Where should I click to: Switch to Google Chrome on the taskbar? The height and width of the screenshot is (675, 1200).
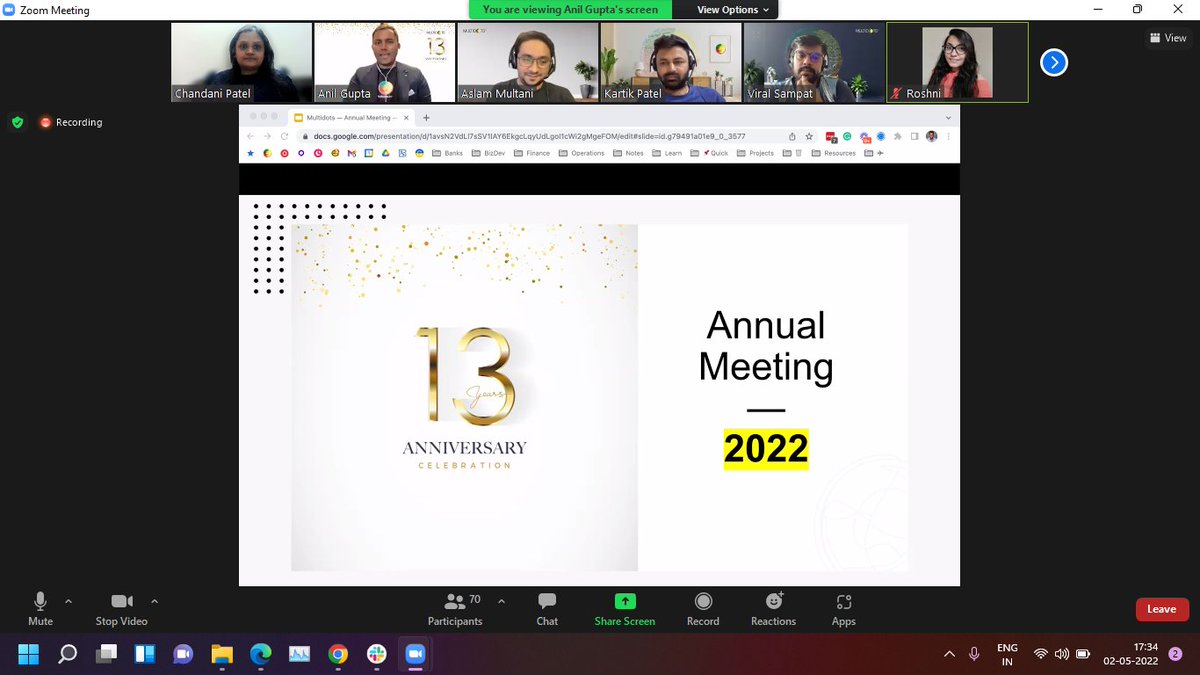pos(338,654)
